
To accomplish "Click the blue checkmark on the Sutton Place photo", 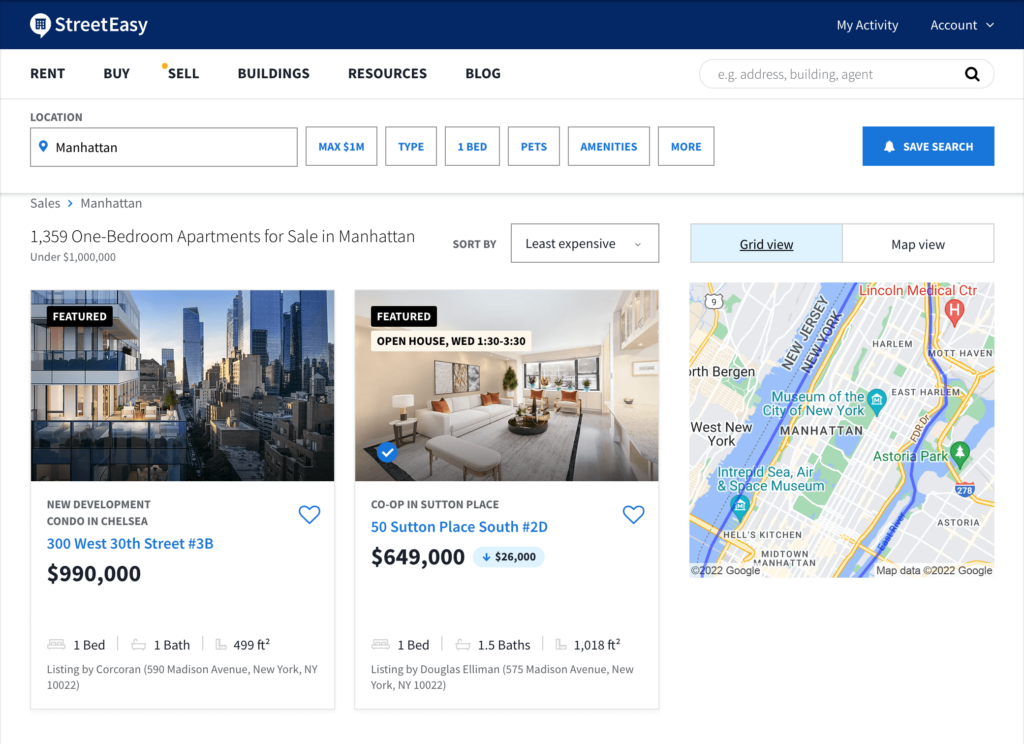I will pyautogui.click(x=386, y=453).
